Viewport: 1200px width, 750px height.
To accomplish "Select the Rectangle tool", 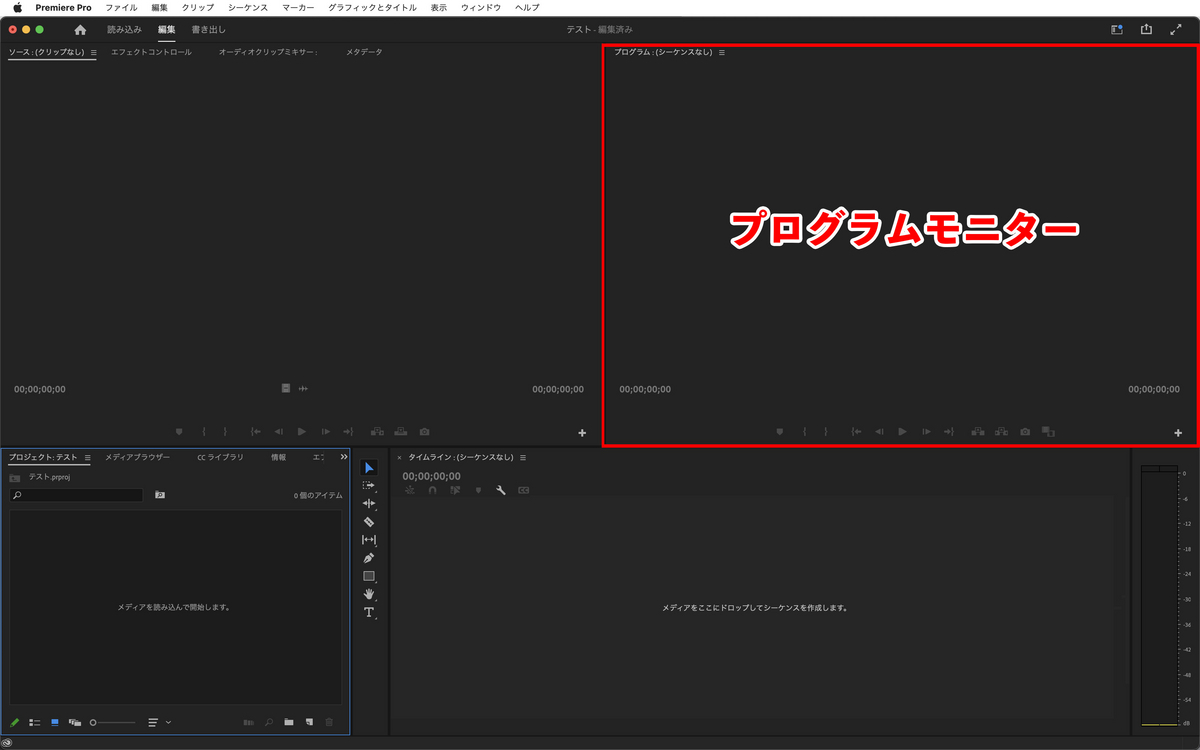I will click(x=369, y=576).
